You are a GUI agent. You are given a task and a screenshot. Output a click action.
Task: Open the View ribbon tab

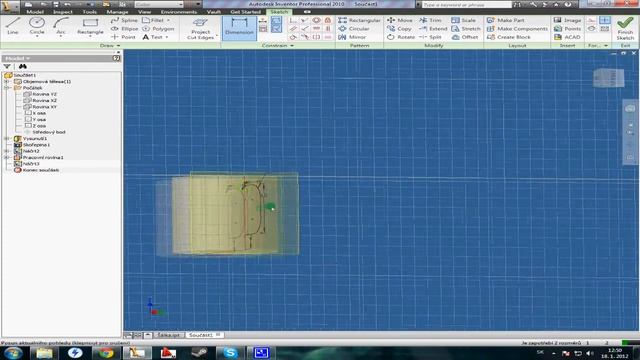144,12
